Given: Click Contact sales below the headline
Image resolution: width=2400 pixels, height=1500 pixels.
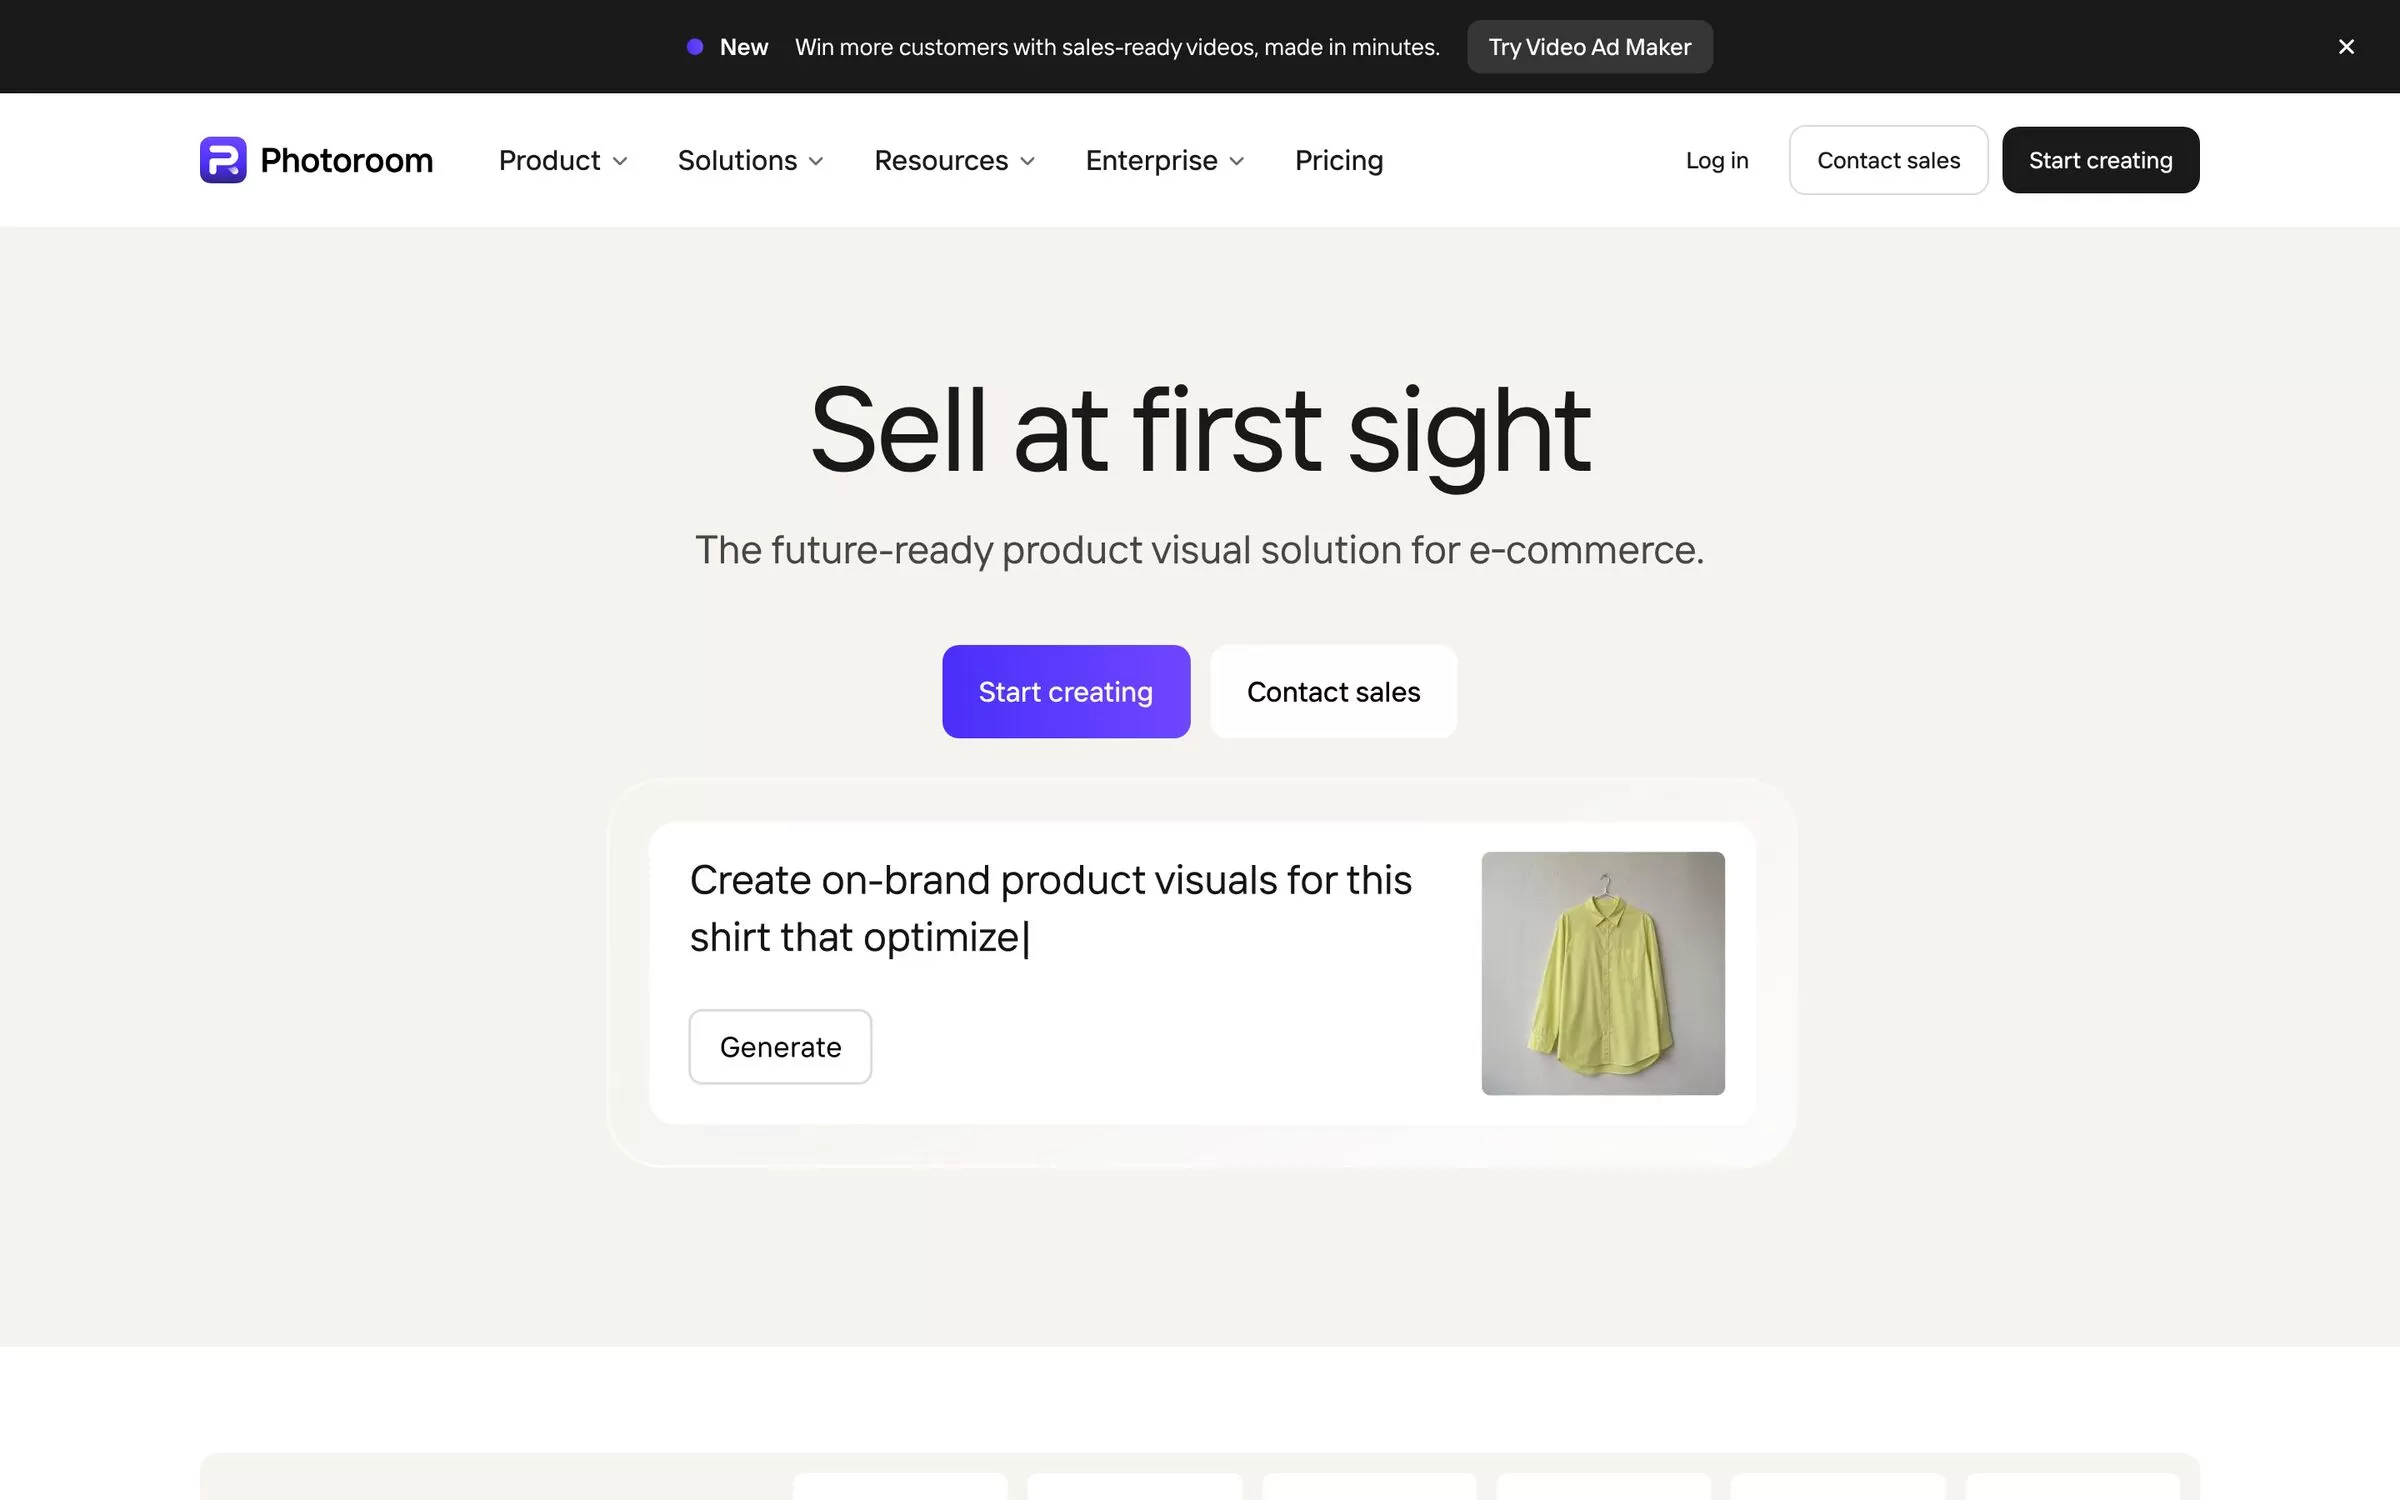Looking at the screenshot, I should point(1333,692).
